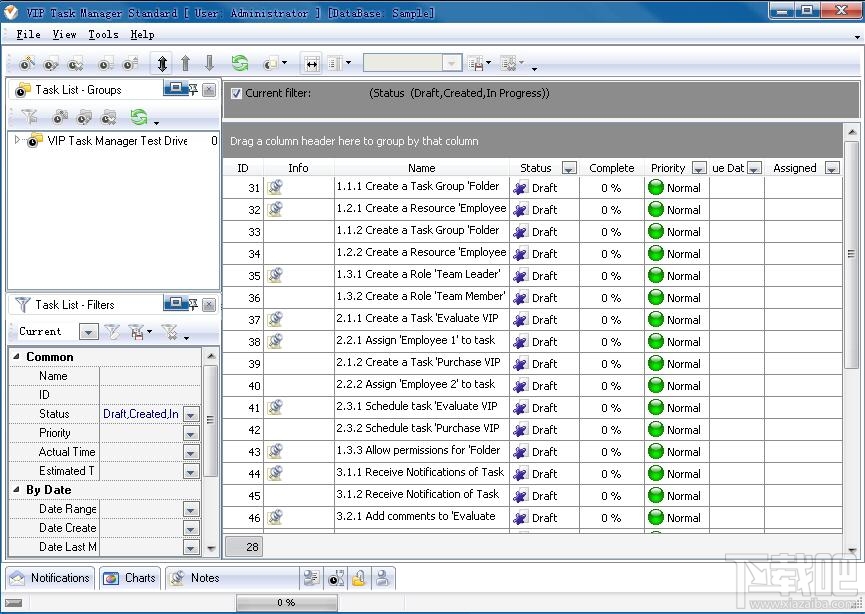Open Status column header filter dropdown

pos(569,168)
